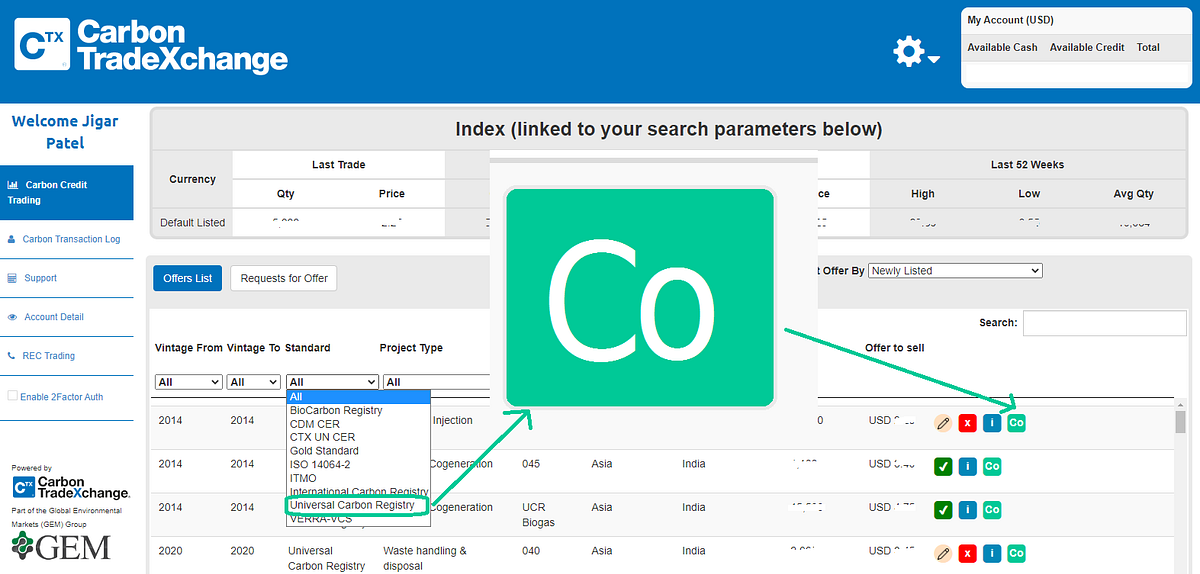Click Available Cash in My Account panel
This screenshot has height=574, width=1200.
[1003, 47]
